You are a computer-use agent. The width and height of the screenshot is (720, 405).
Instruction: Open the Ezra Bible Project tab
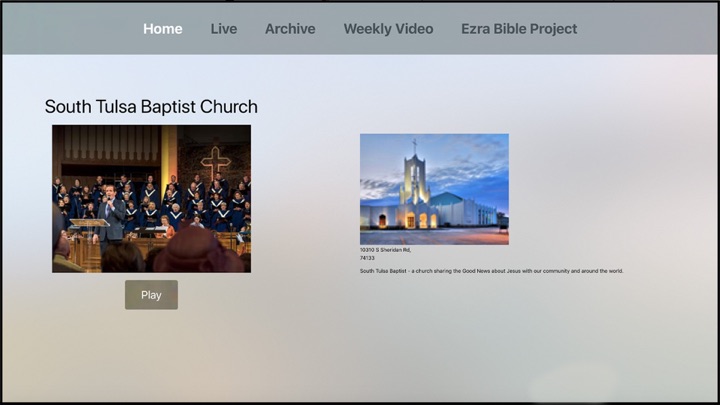519,29
